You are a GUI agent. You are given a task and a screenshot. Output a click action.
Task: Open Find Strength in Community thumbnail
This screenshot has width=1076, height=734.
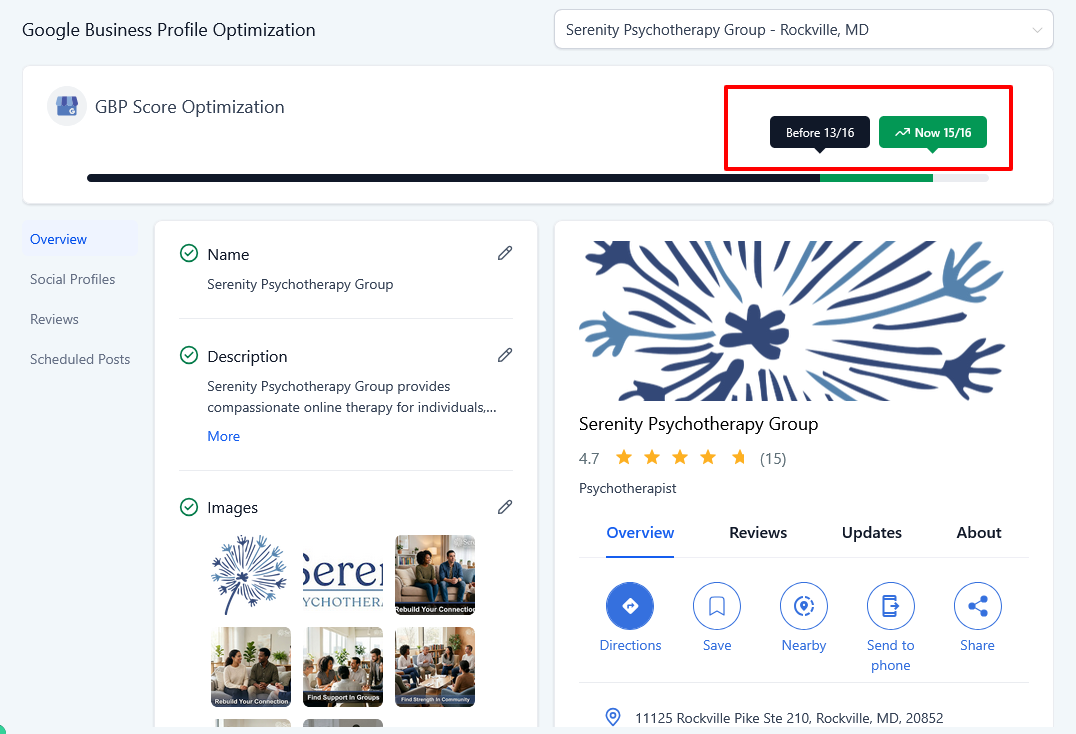(x=435, y=667)
